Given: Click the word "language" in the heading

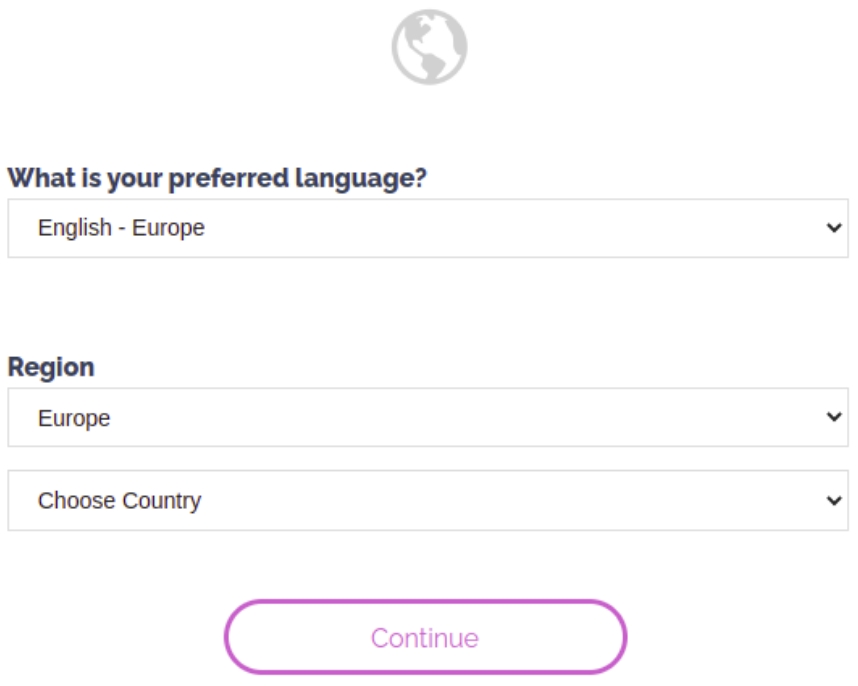Looking at the screenshot, I should (x=361, y=179).
